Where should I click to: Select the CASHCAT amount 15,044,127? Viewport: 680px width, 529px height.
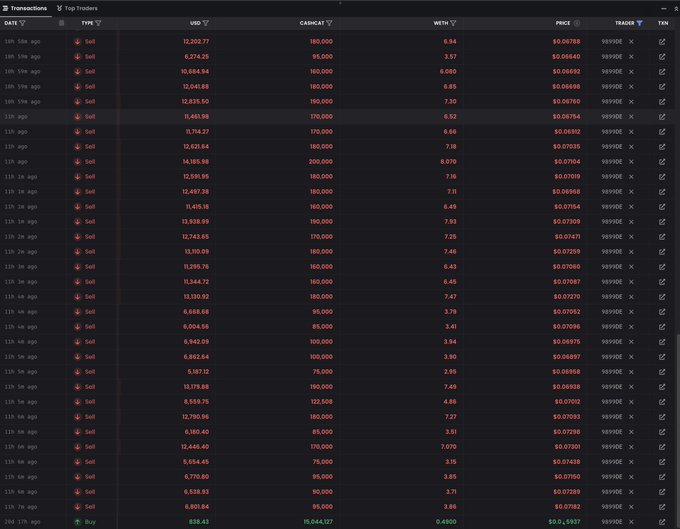point(318,522)
